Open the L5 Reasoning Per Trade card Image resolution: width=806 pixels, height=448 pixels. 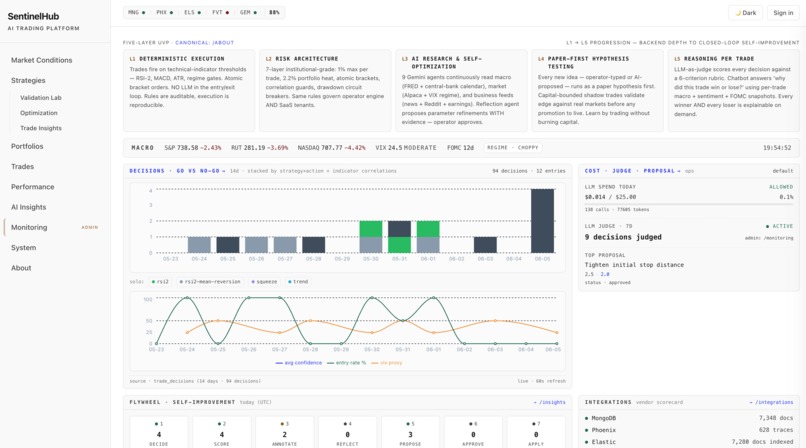coord(734,90)
